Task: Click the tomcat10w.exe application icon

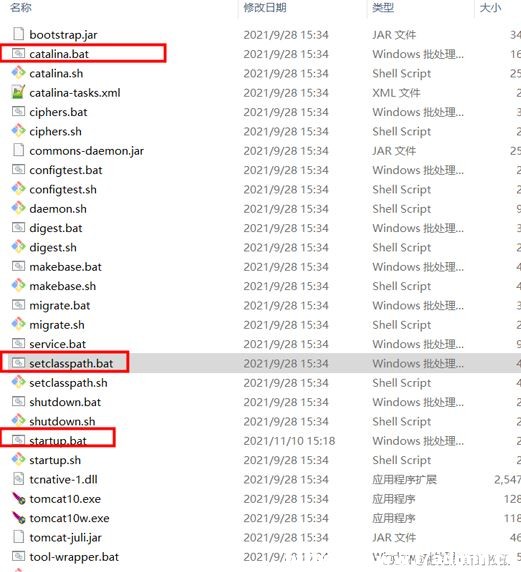Action: pos(18,517)
